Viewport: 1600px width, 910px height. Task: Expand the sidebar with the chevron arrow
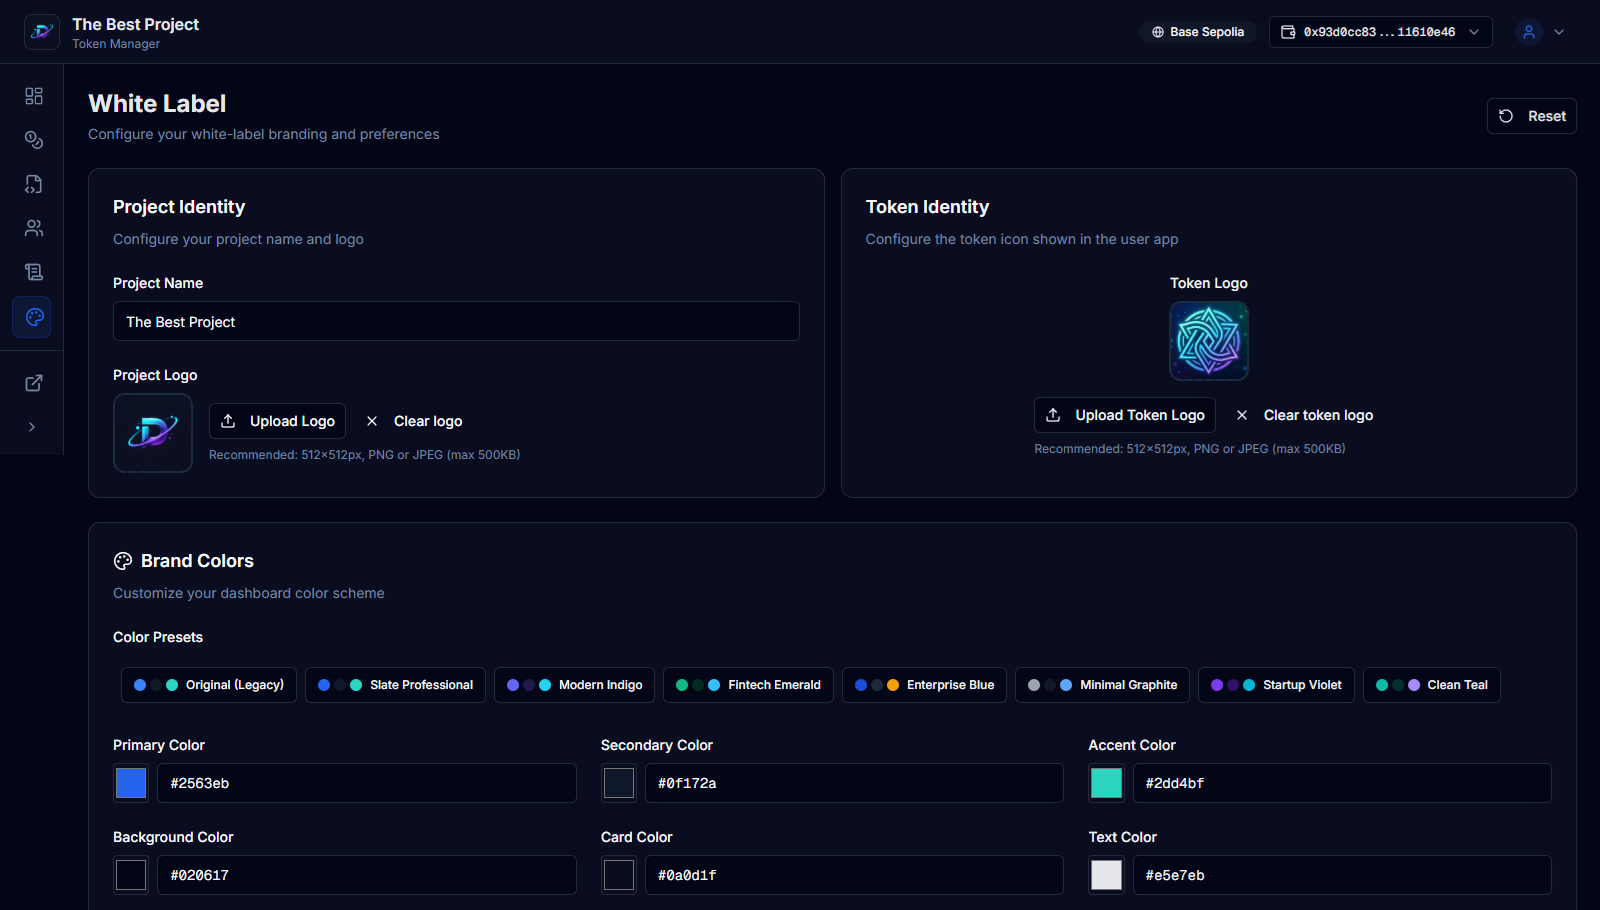click(33, 426)
